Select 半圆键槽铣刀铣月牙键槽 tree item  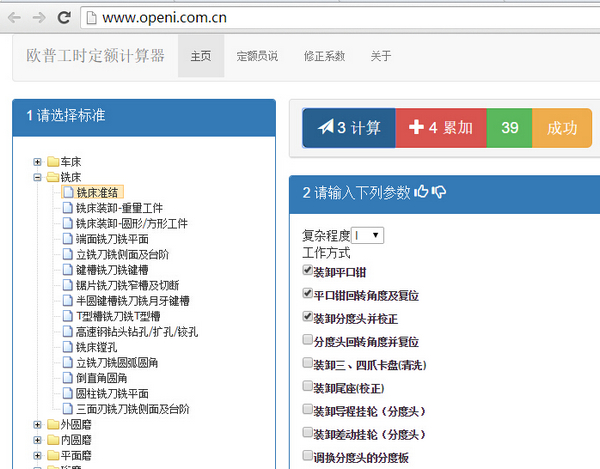(132, 301)
